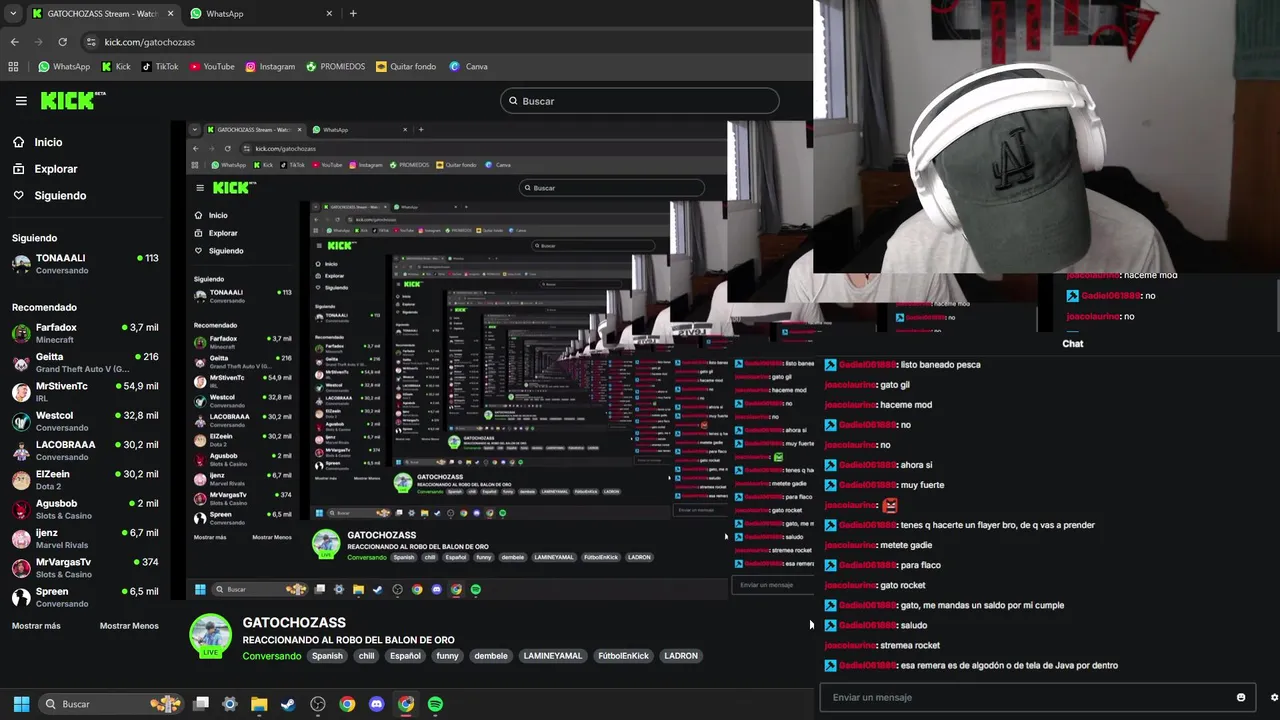The height and width of the screenshot is (720, 1280).
Task: Open recommended channel Agusbob
Action: tap(85, 509)
